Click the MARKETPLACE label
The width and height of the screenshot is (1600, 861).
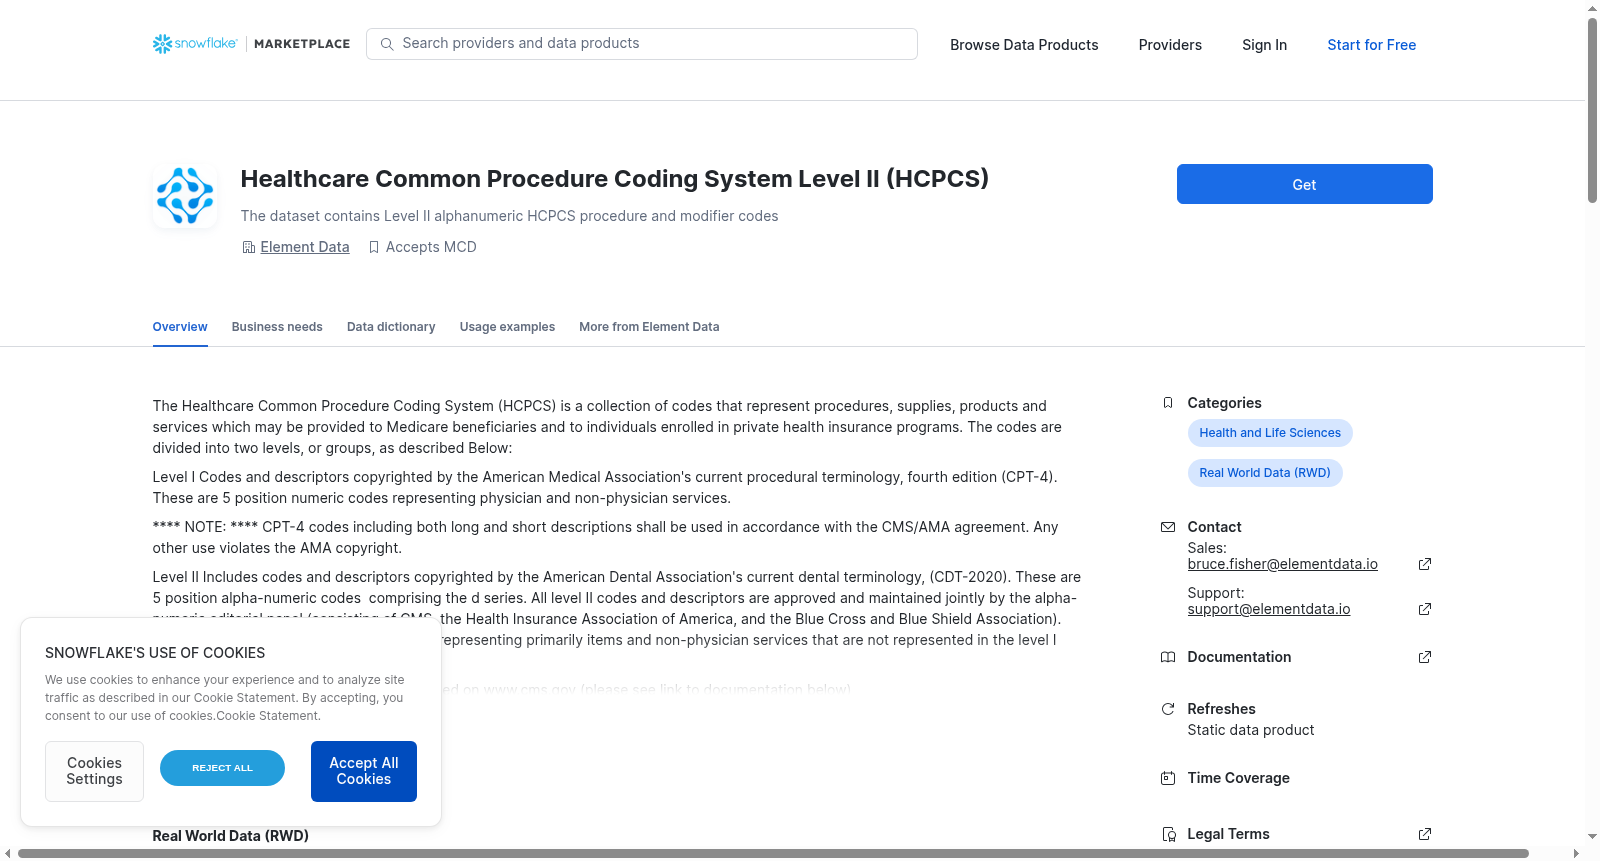(x=302, y=44)
